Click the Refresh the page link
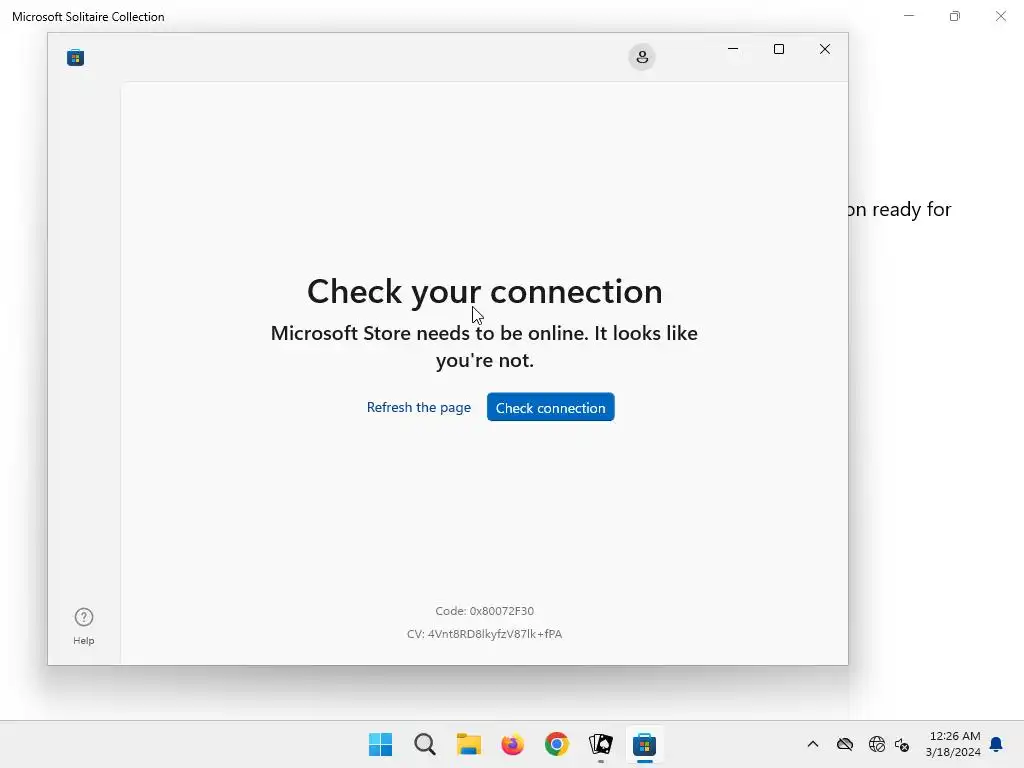 pyautogui.click(x=419, y=408)
